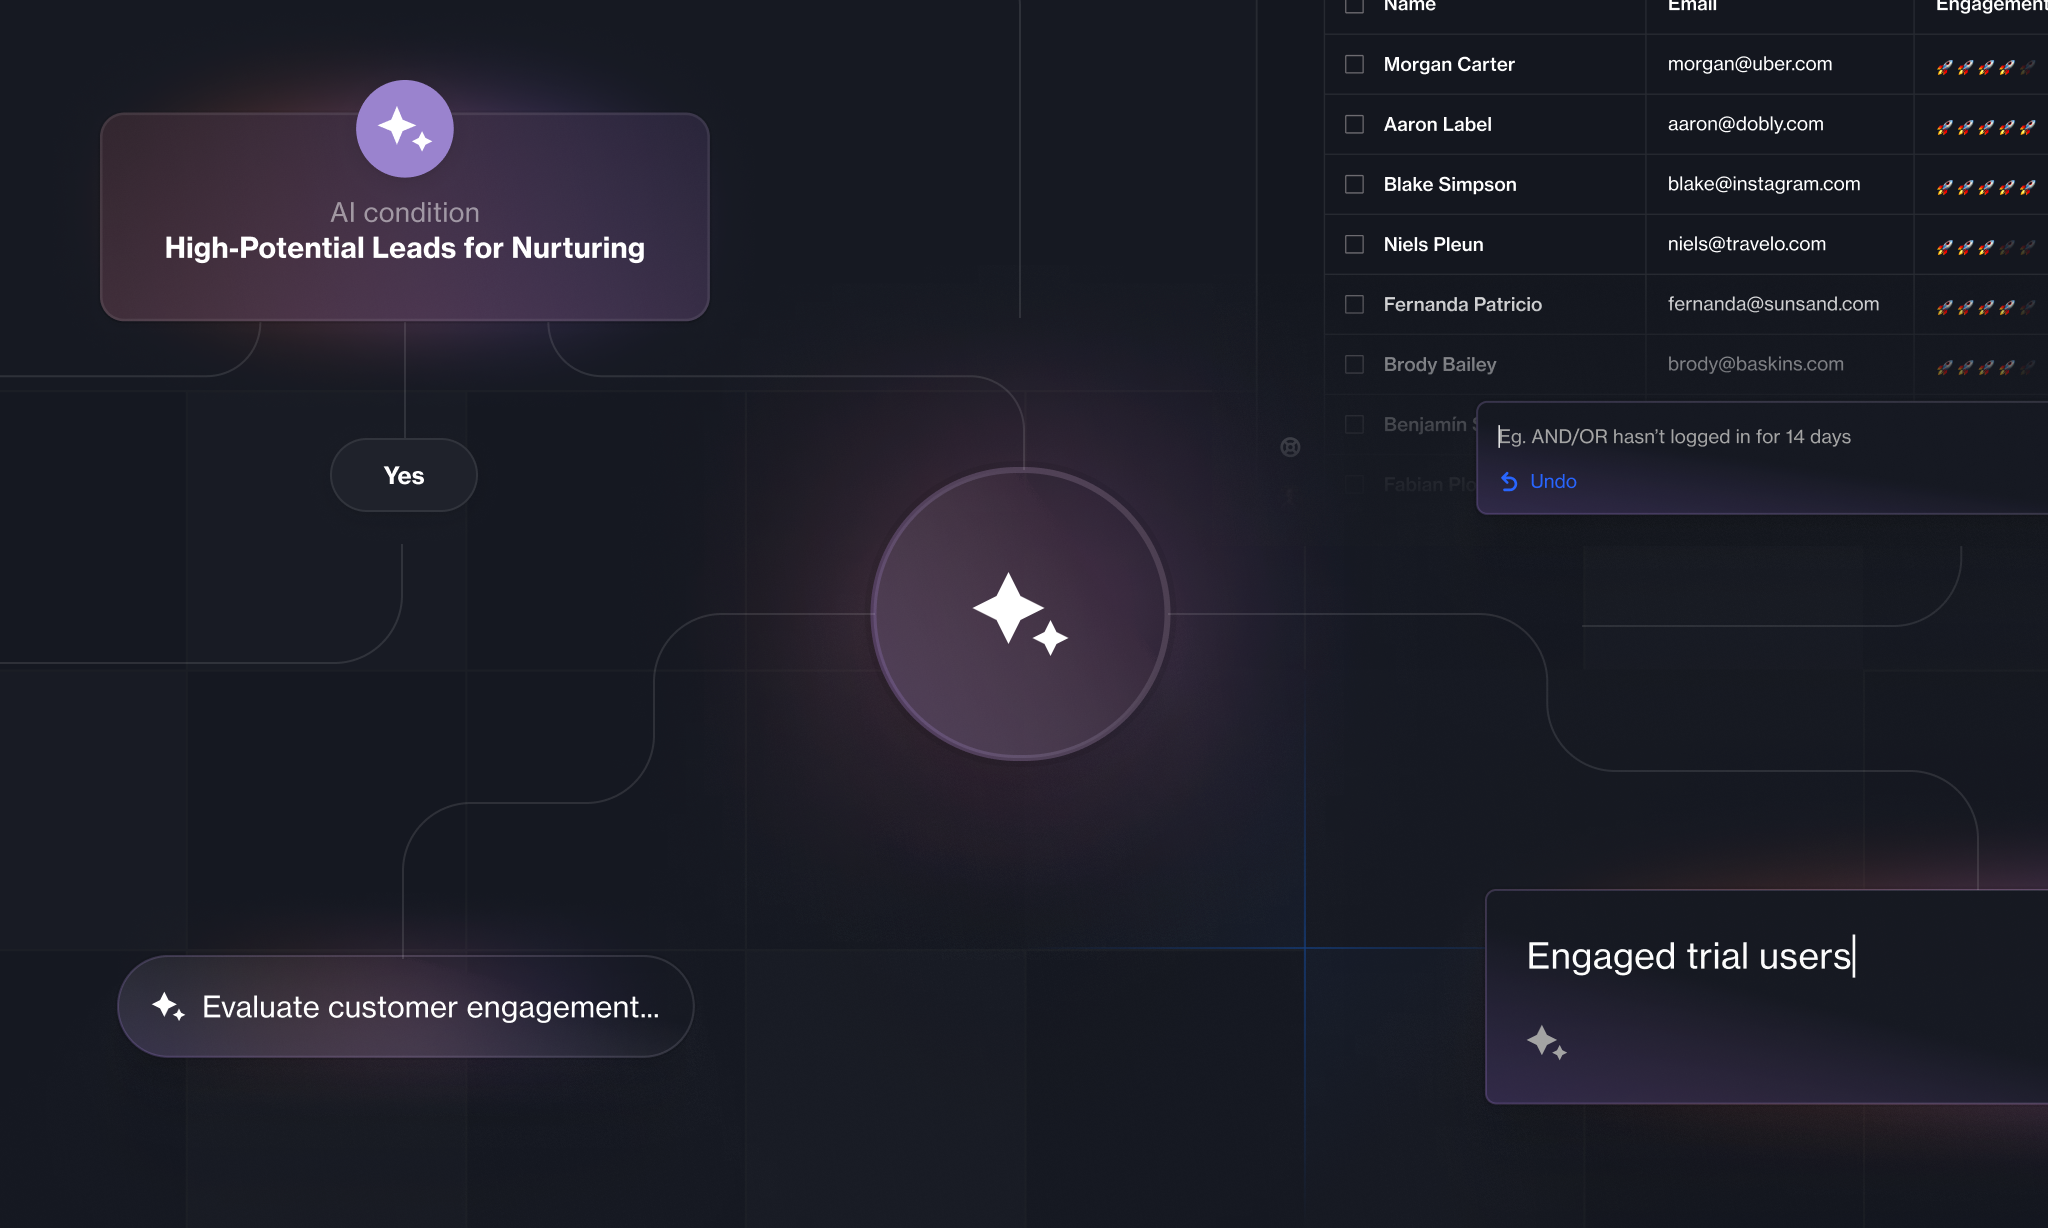
Task: Select the Yes branch pill
Action: (404, 475)
